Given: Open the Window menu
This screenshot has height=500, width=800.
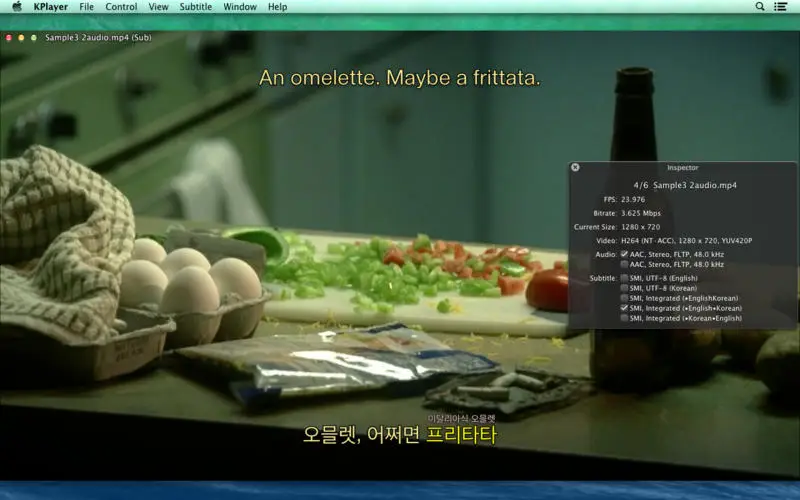Looking at the screenshot, I should click(x=240, y=7).
